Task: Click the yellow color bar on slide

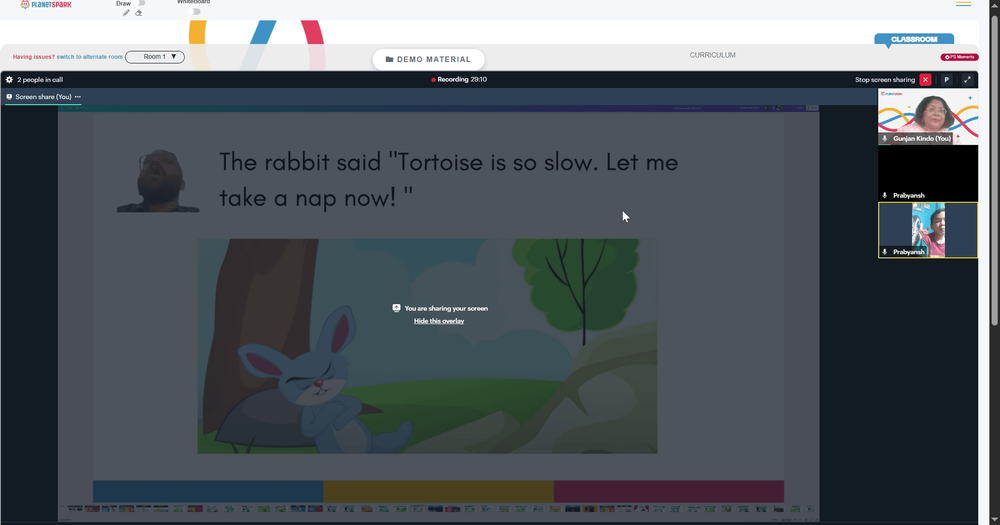Action: coord(438,491)
